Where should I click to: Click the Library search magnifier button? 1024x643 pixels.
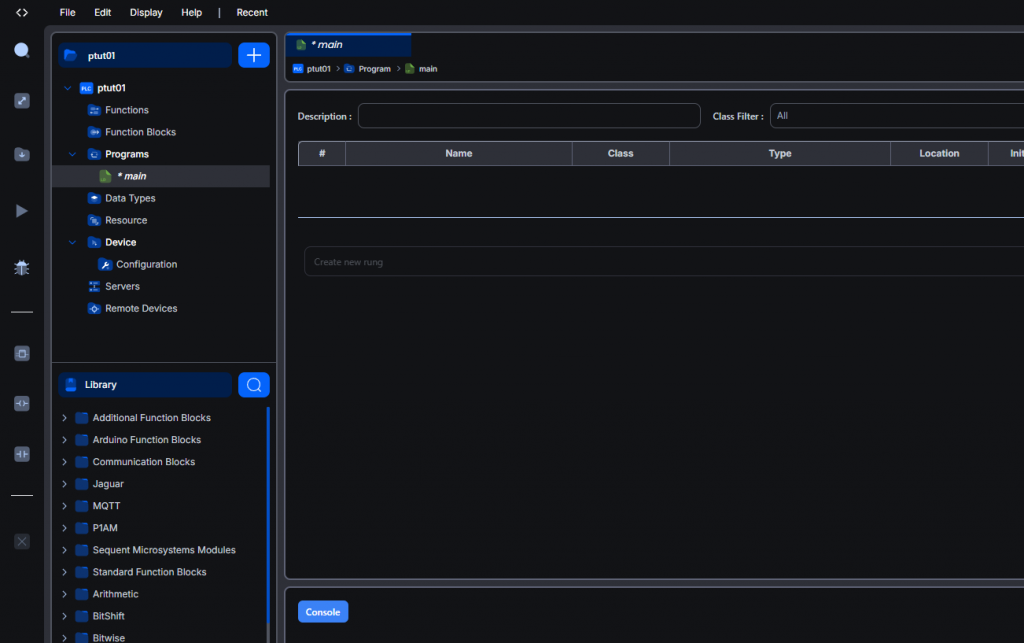coord(253,385)
